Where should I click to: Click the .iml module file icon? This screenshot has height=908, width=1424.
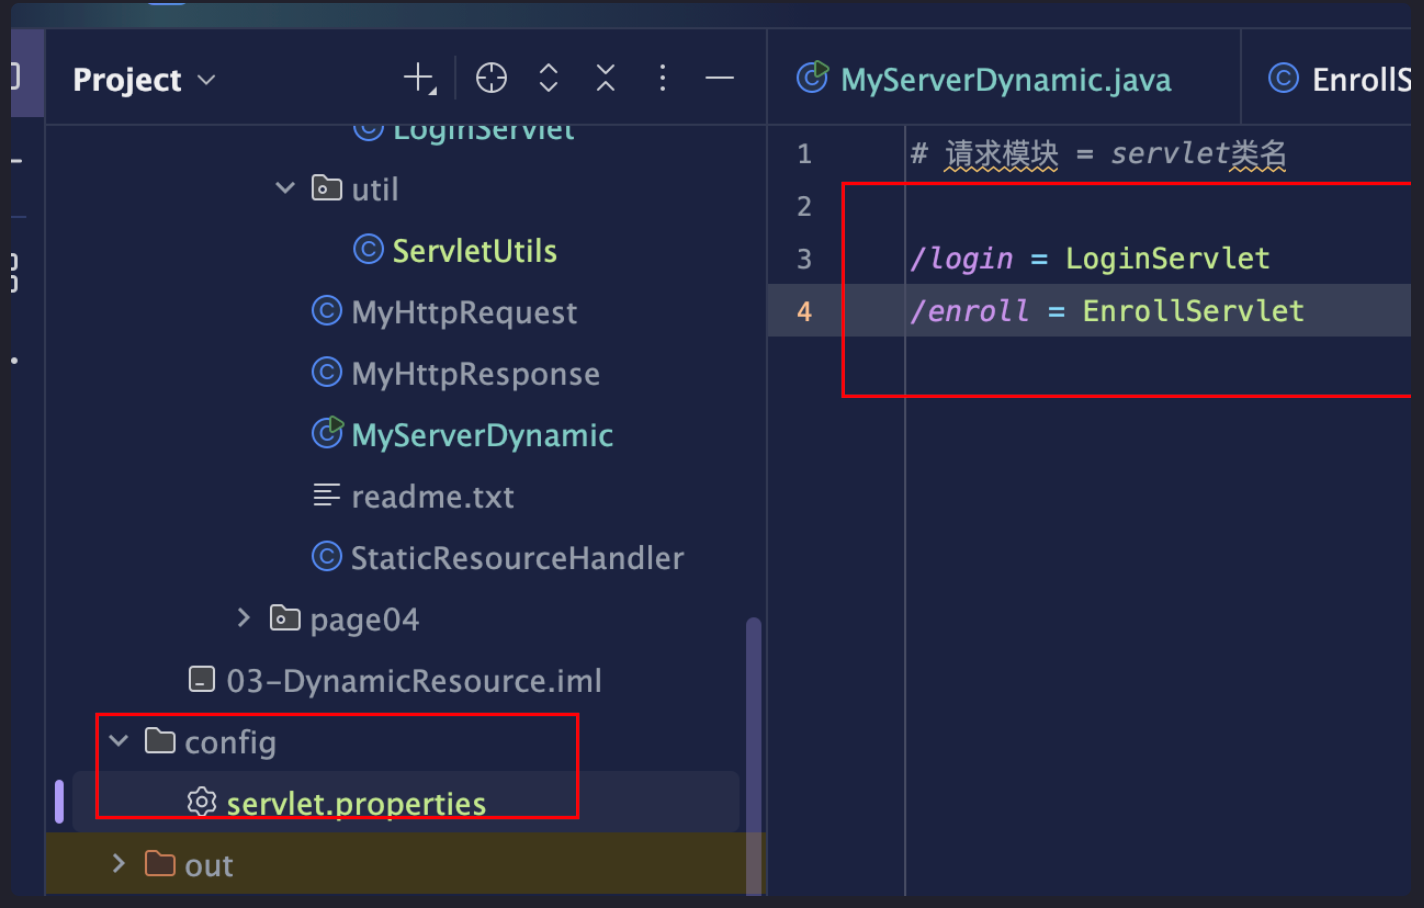tap(202, 680)
